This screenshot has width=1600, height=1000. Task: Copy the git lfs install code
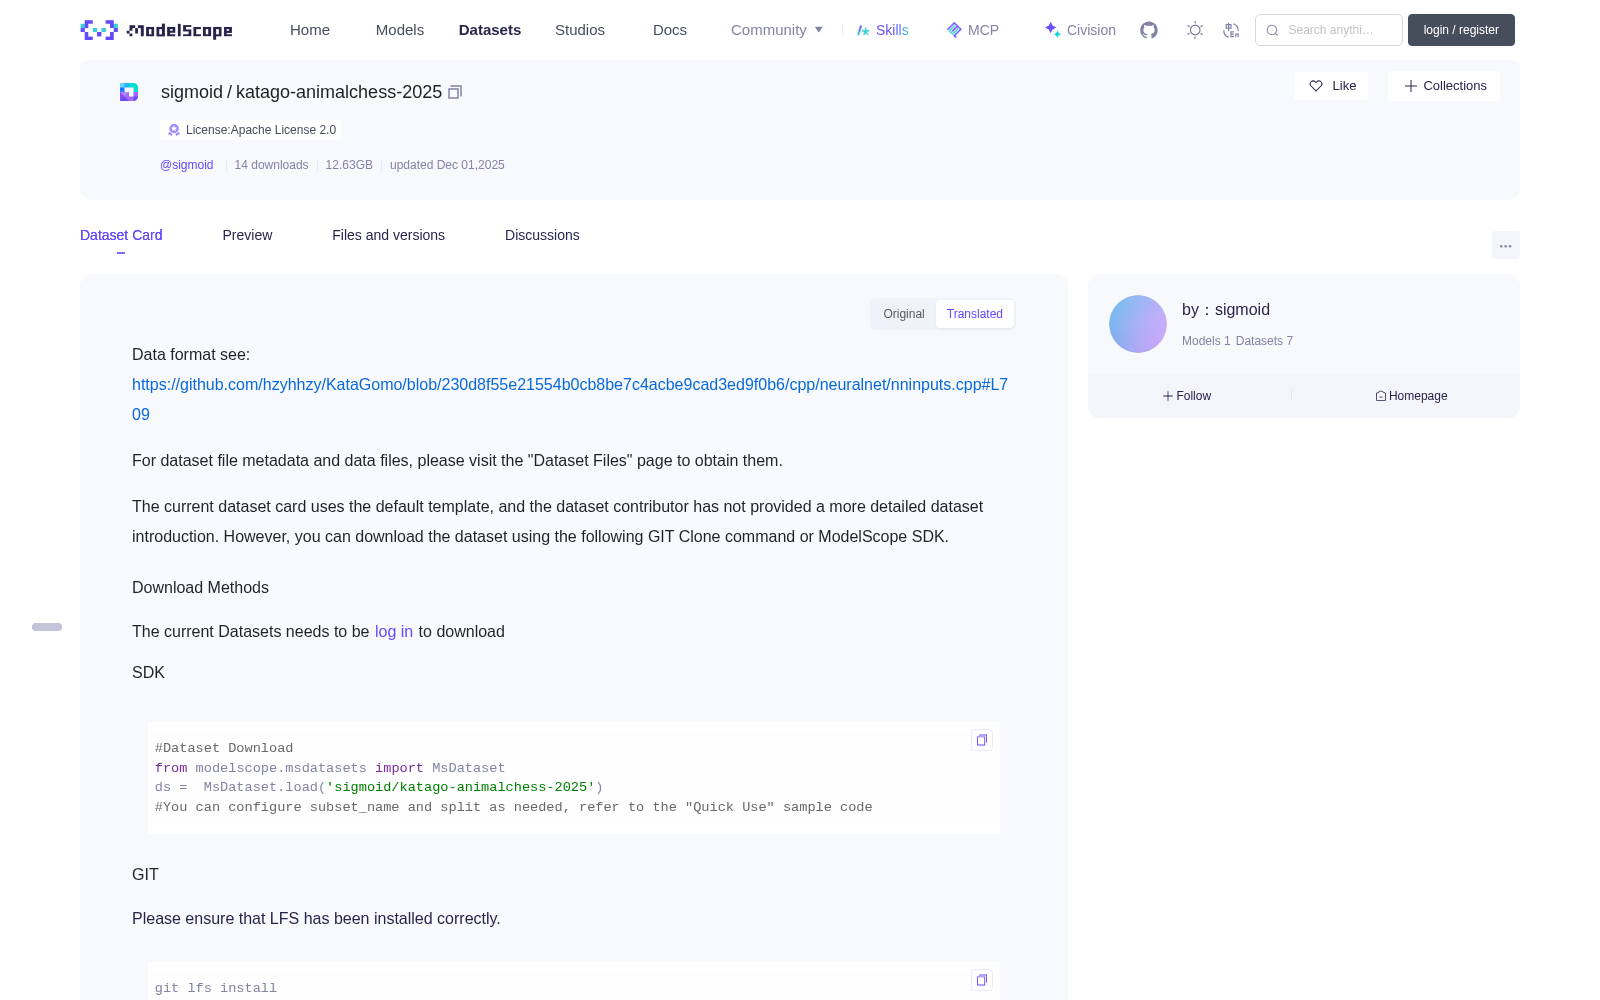982,980
